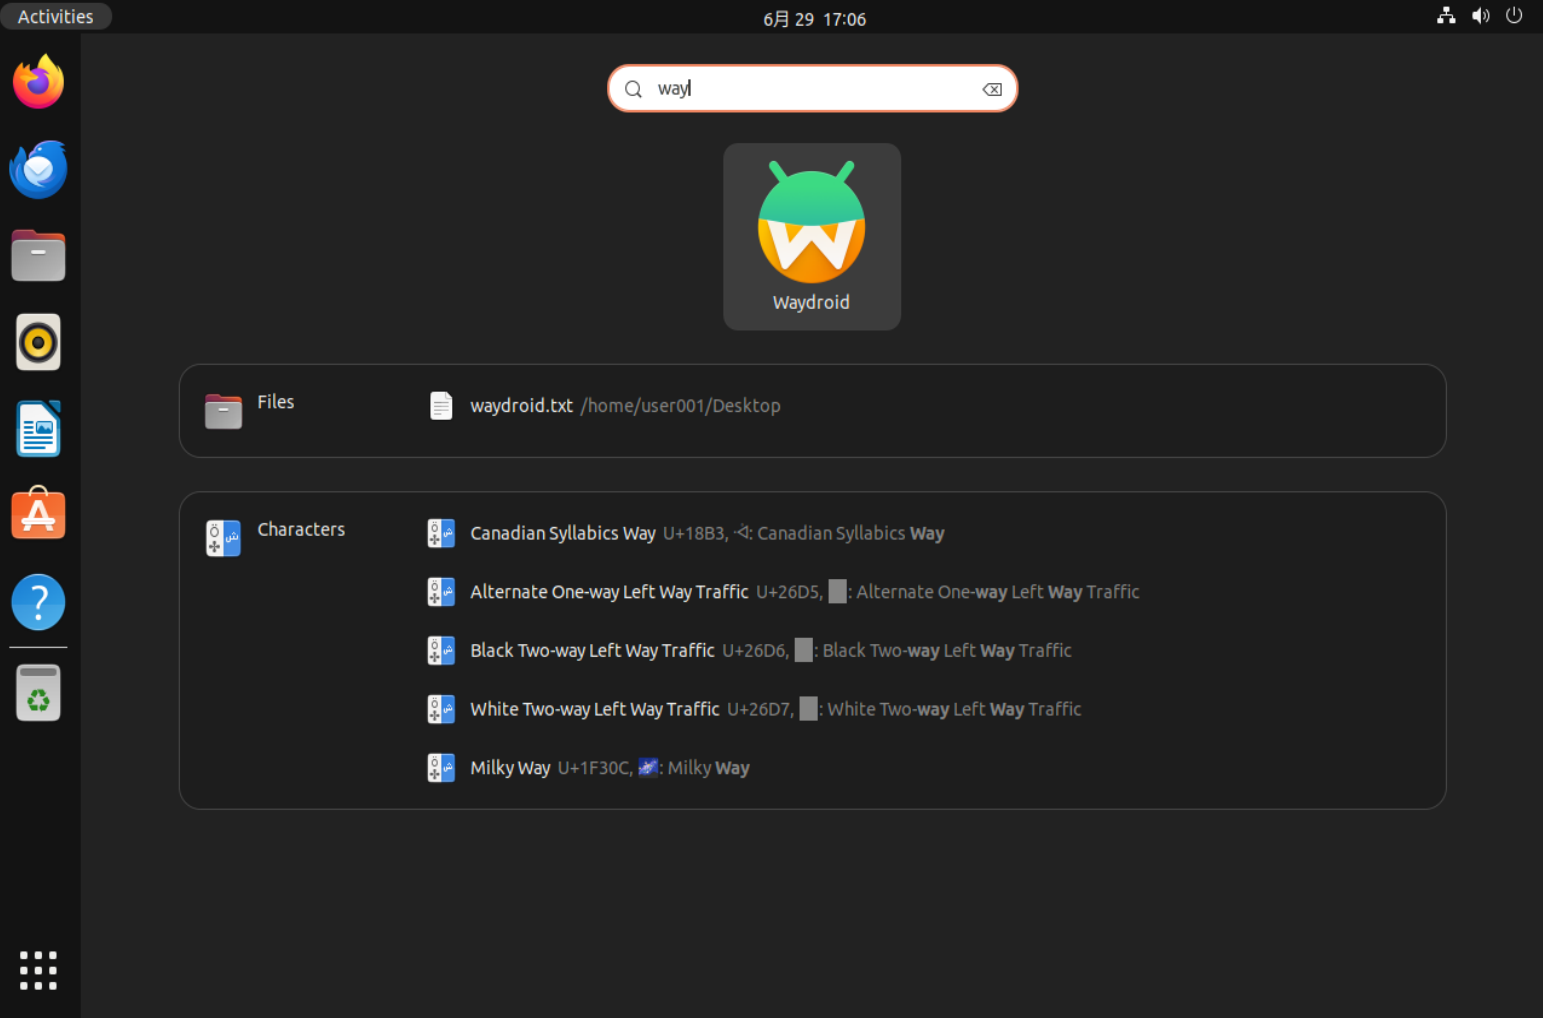Open the power menu icon
Viewport: 1543px width, 1018px height.
pyautogui.click(x=1514, y=15)
